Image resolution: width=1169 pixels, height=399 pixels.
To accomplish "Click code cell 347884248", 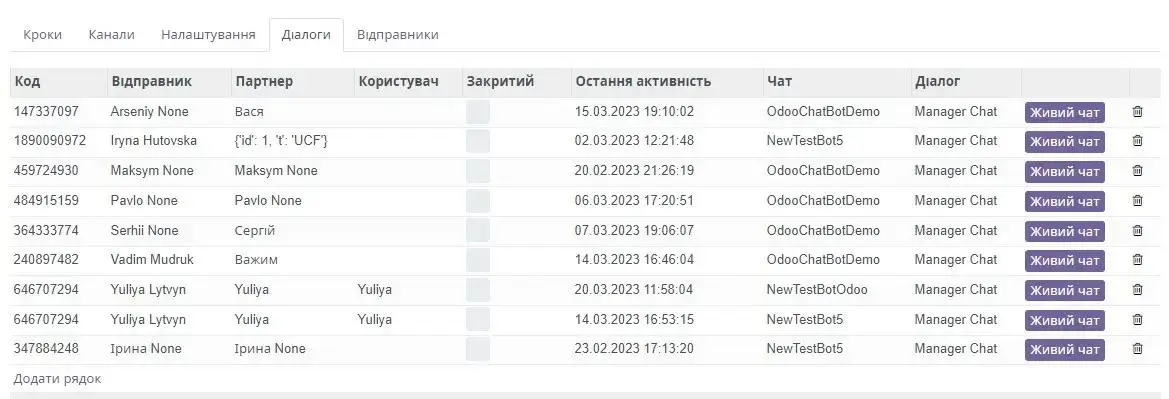I will coord(46,349).
